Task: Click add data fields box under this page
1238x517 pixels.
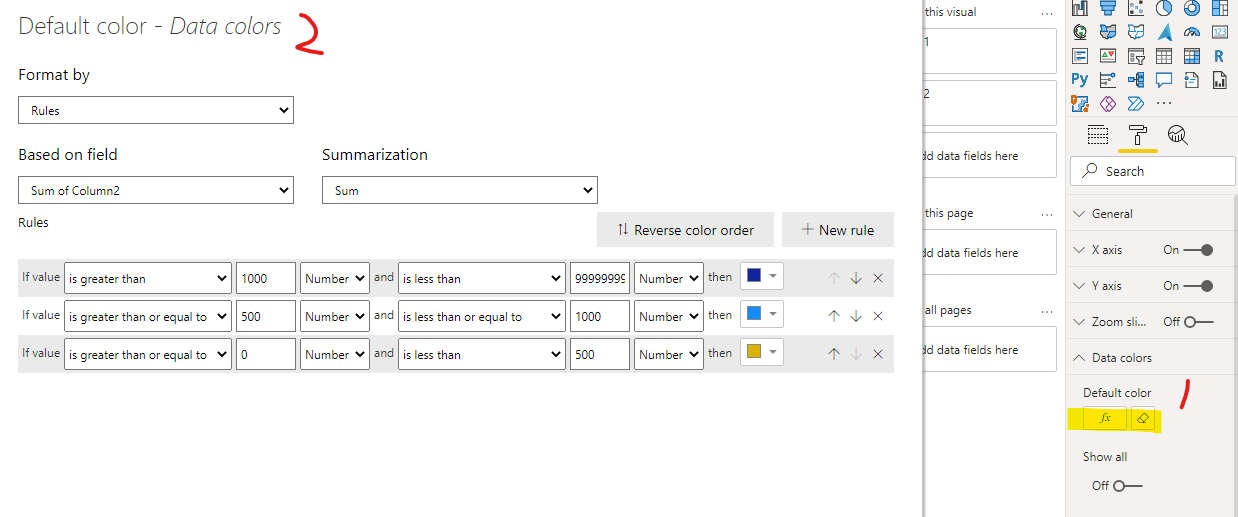Action: pos(989,253)
